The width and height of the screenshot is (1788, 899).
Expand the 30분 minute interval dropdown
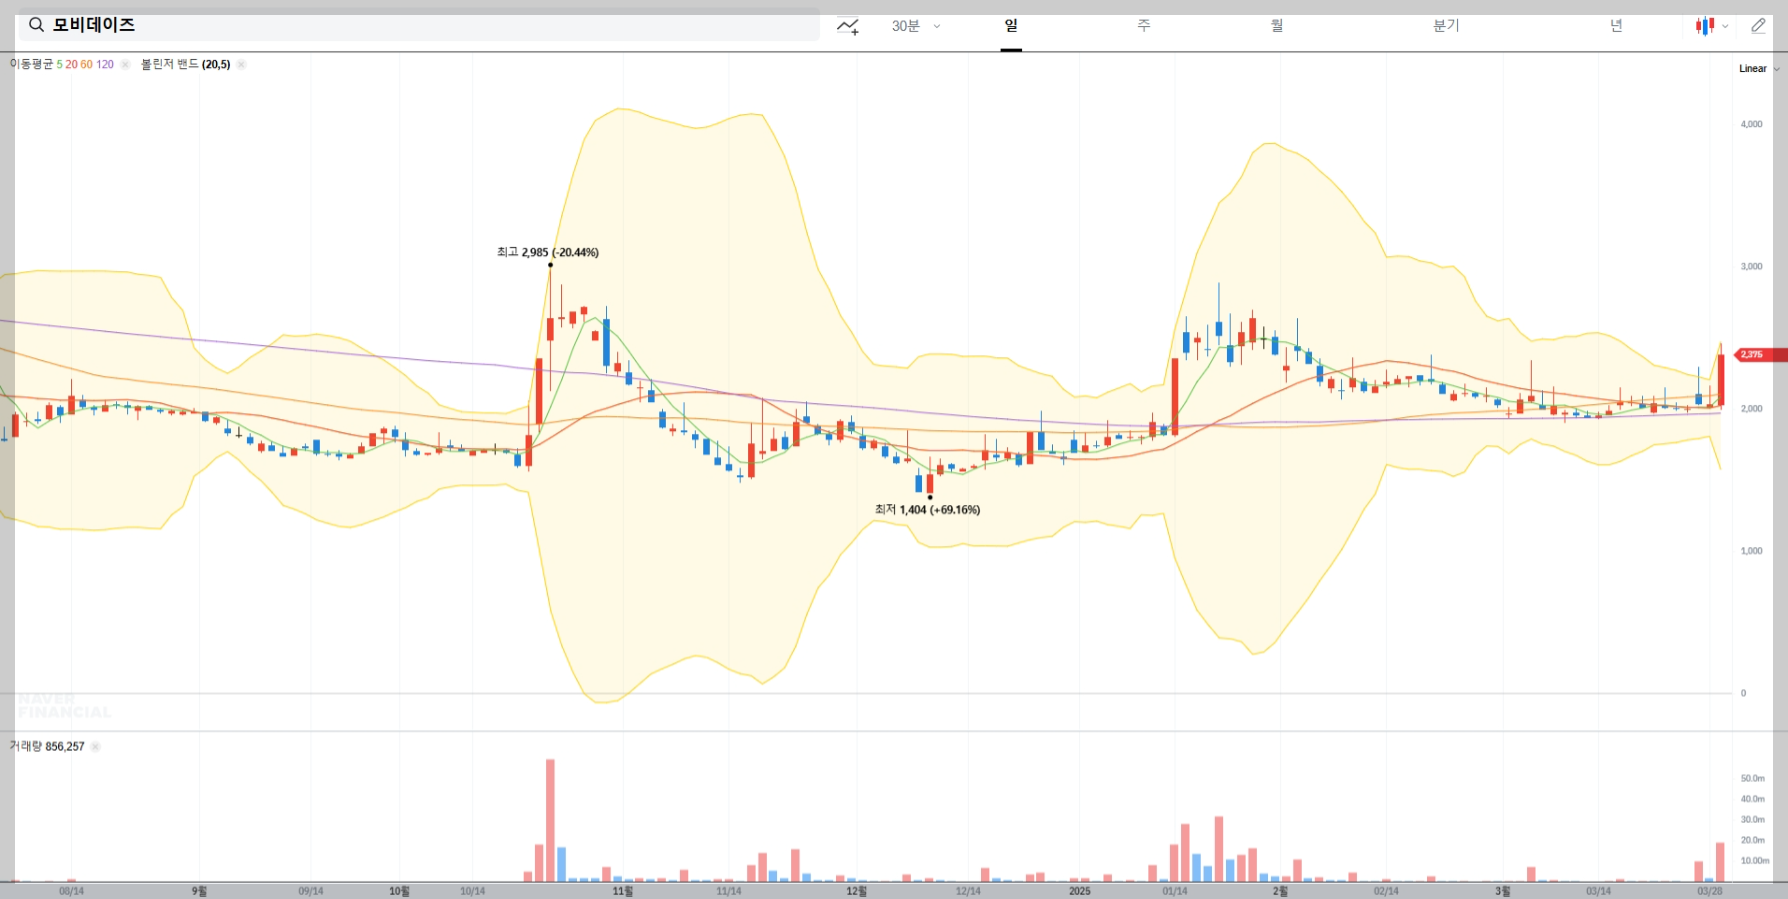tap(916, 26)
